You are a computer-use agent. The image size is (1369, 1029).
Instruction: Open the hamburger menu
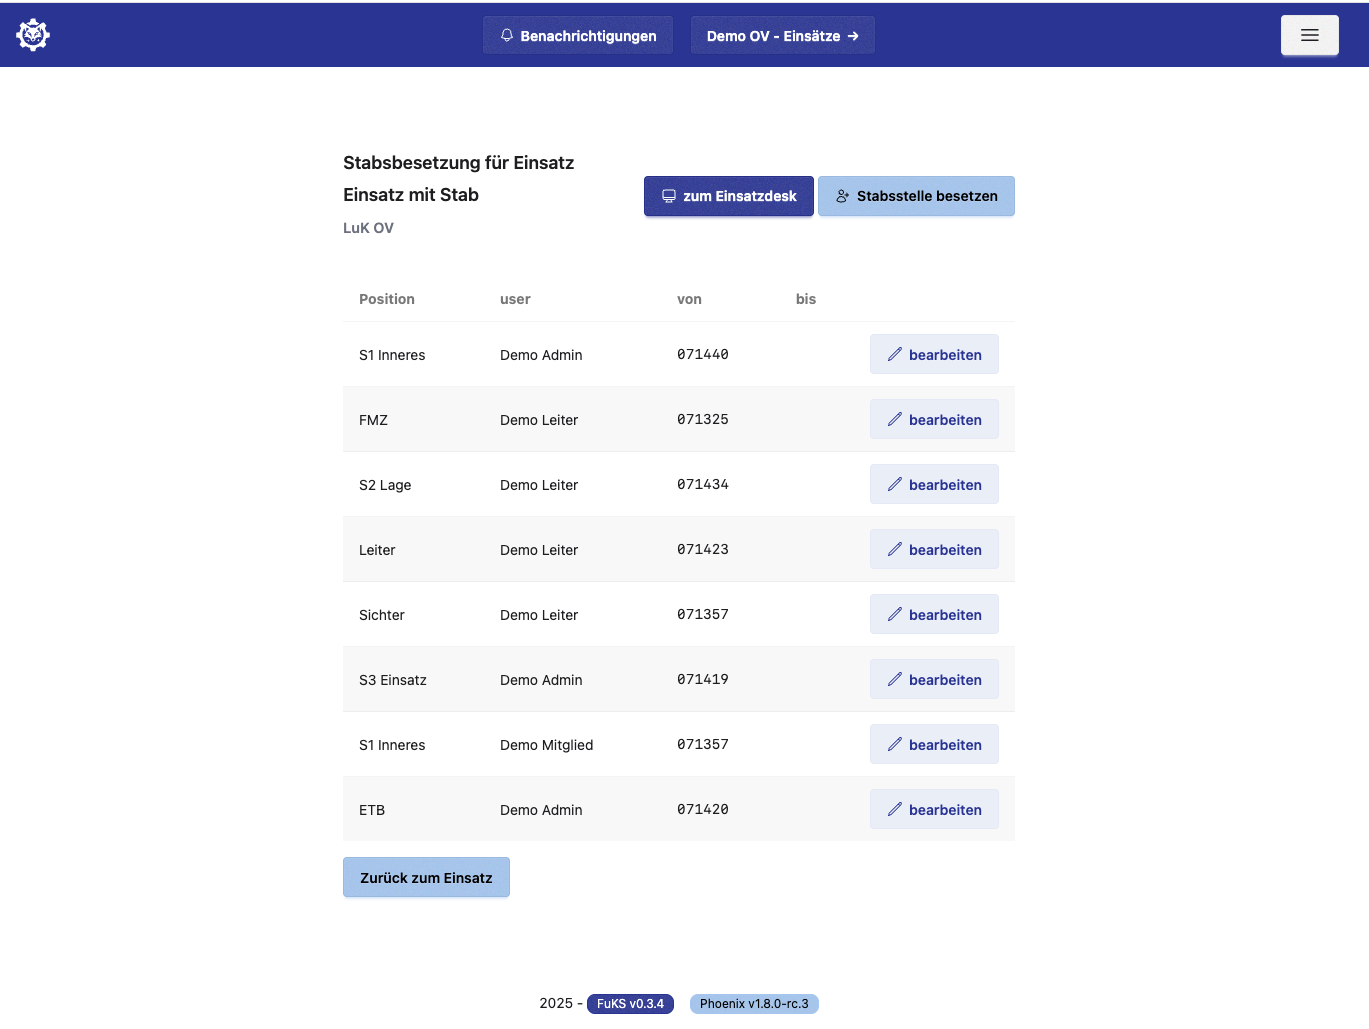1309,36
